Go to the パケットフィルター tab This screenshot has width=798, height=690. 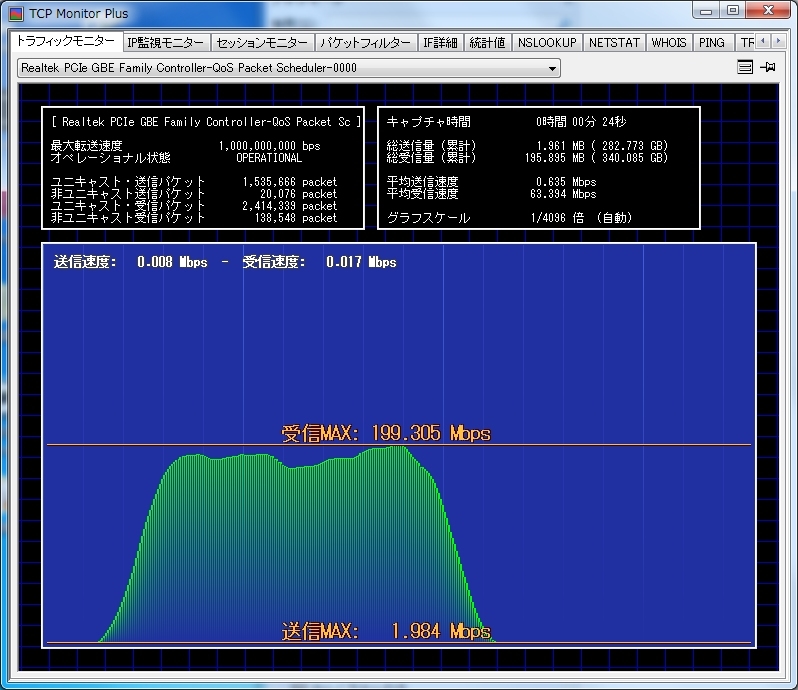click(364, 43)
